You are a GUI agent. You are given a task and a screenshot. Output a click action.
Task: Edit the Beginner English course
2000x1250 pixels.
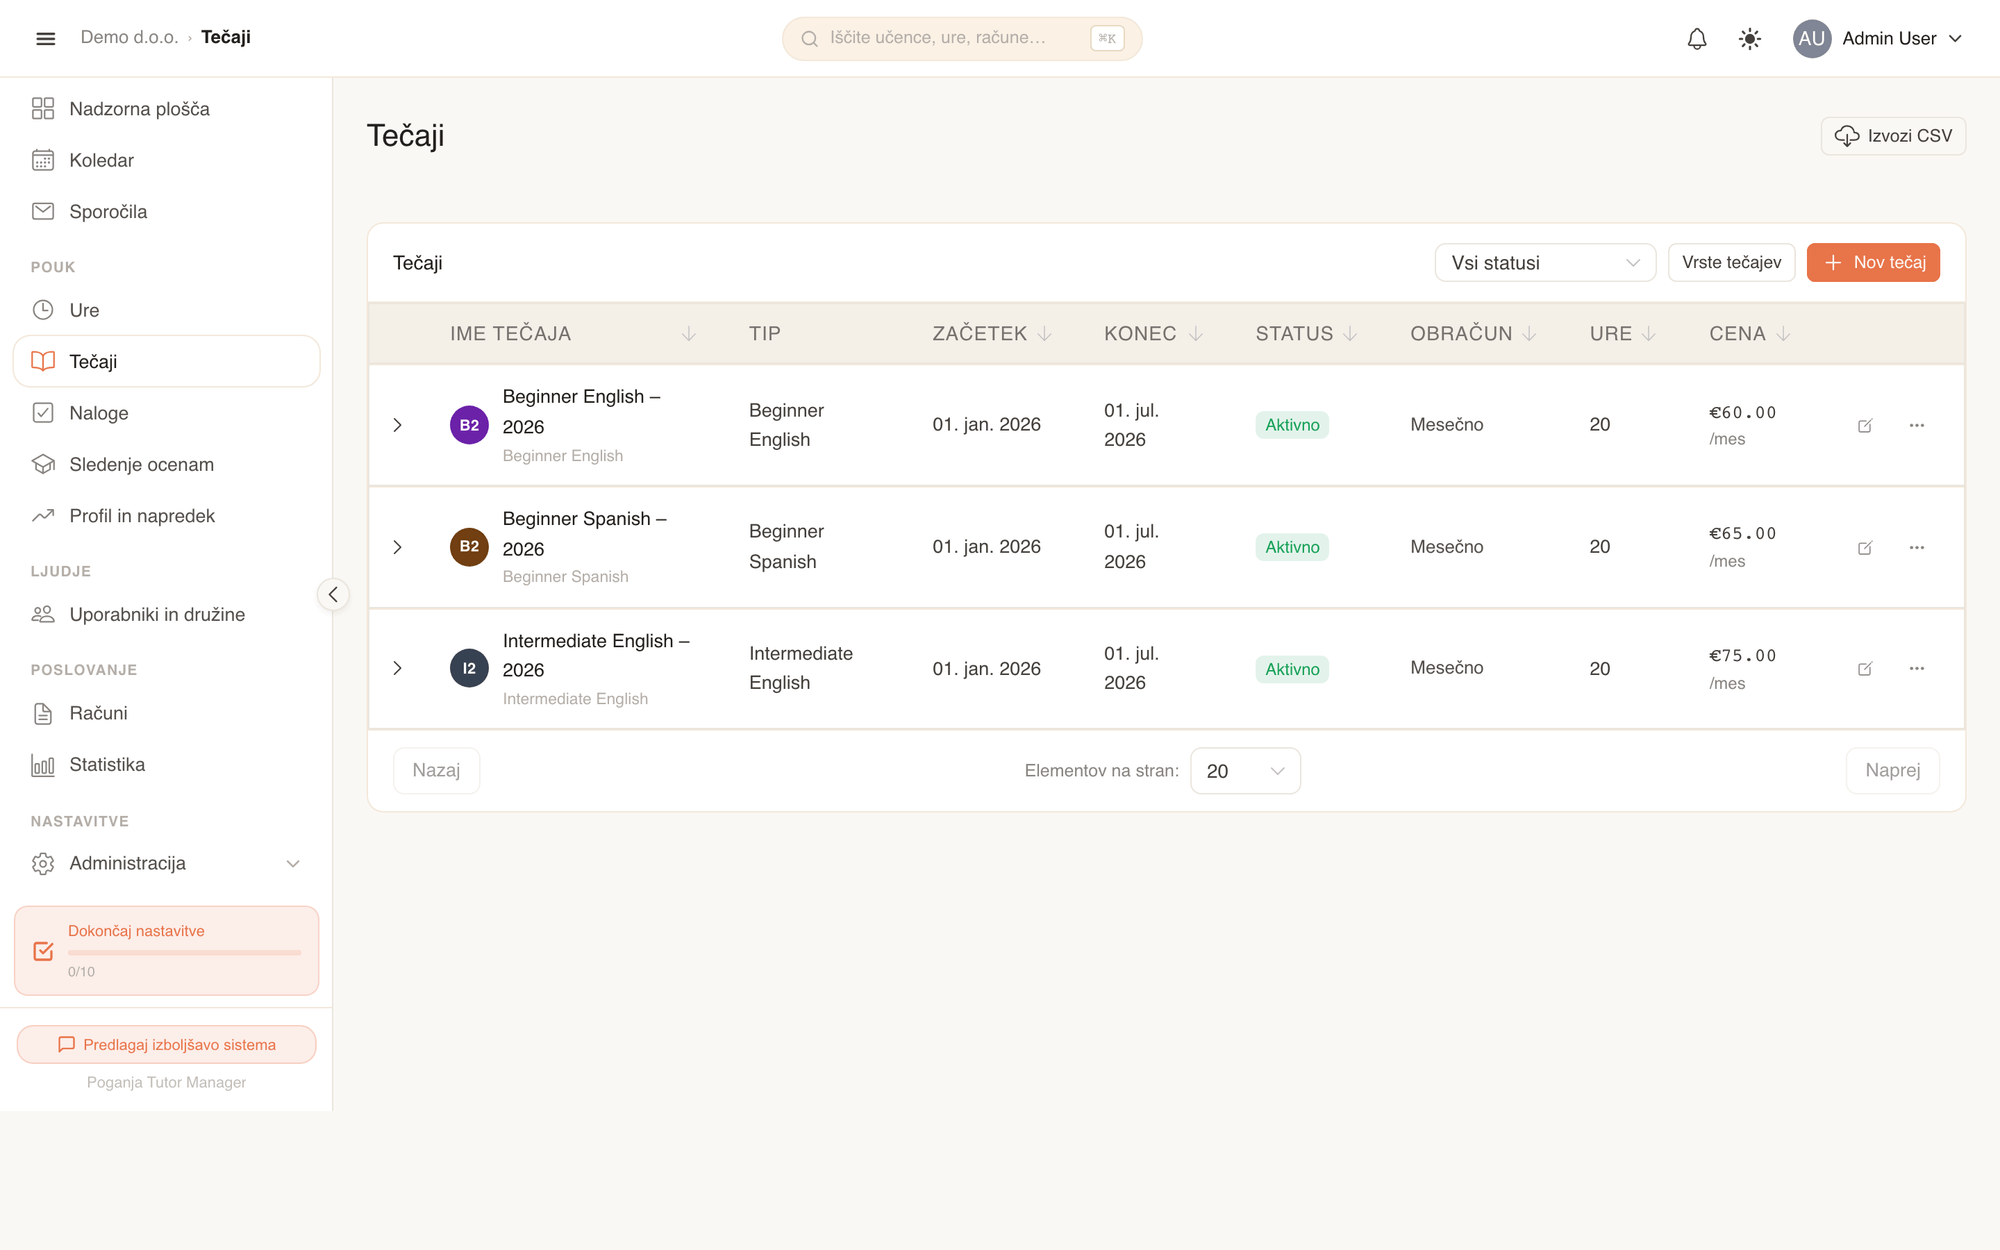[1865, 426]
